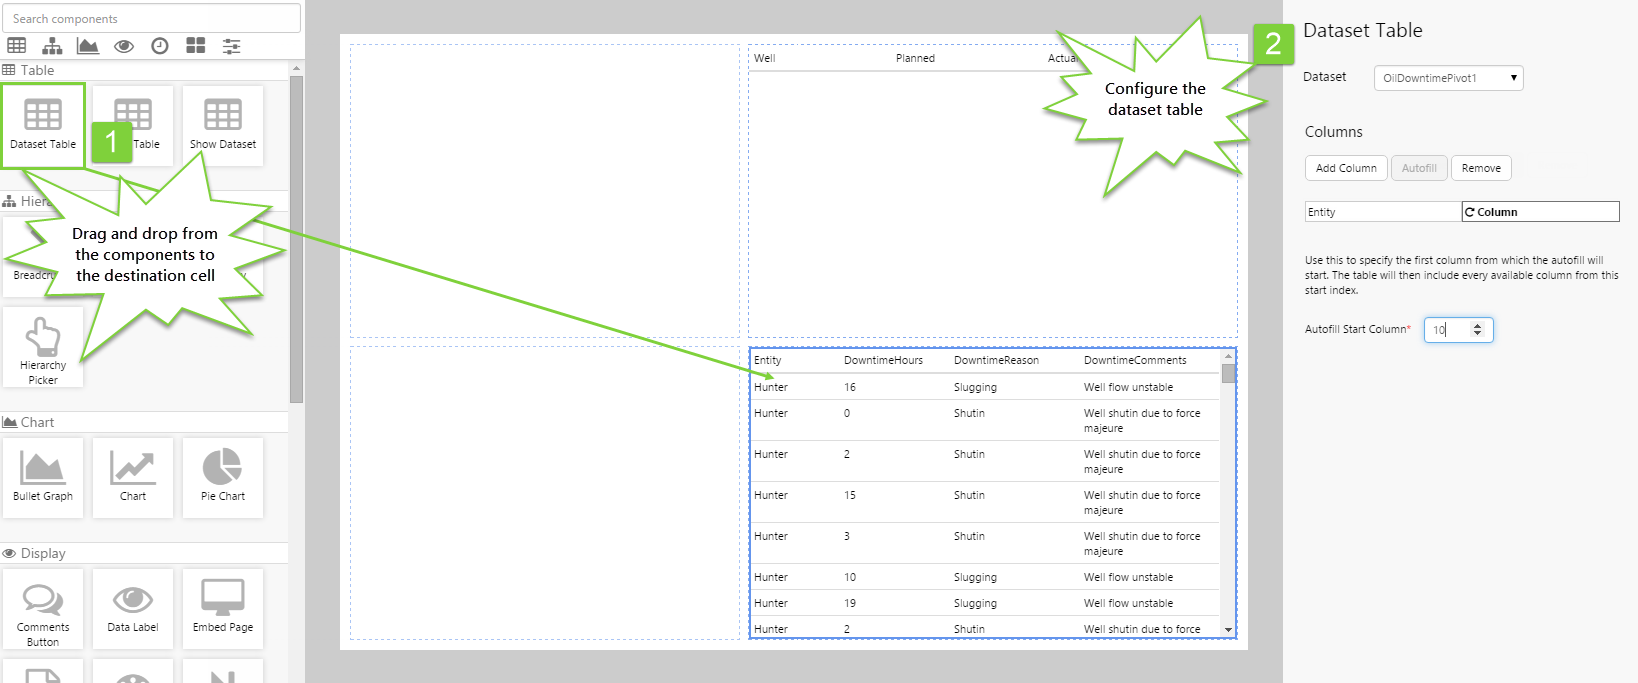This screenshot has width=1638, height=683.
Task: Click the Autofill Start Column stepper arrows
Action: tap(1477, 329)
